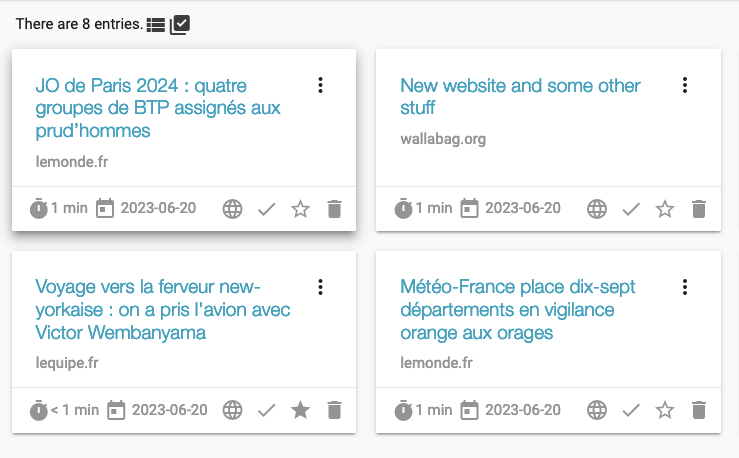Delete the JO de Paris 2024 entry
Viewport: 739px width, 458px height.
click(x=334, y=209)
